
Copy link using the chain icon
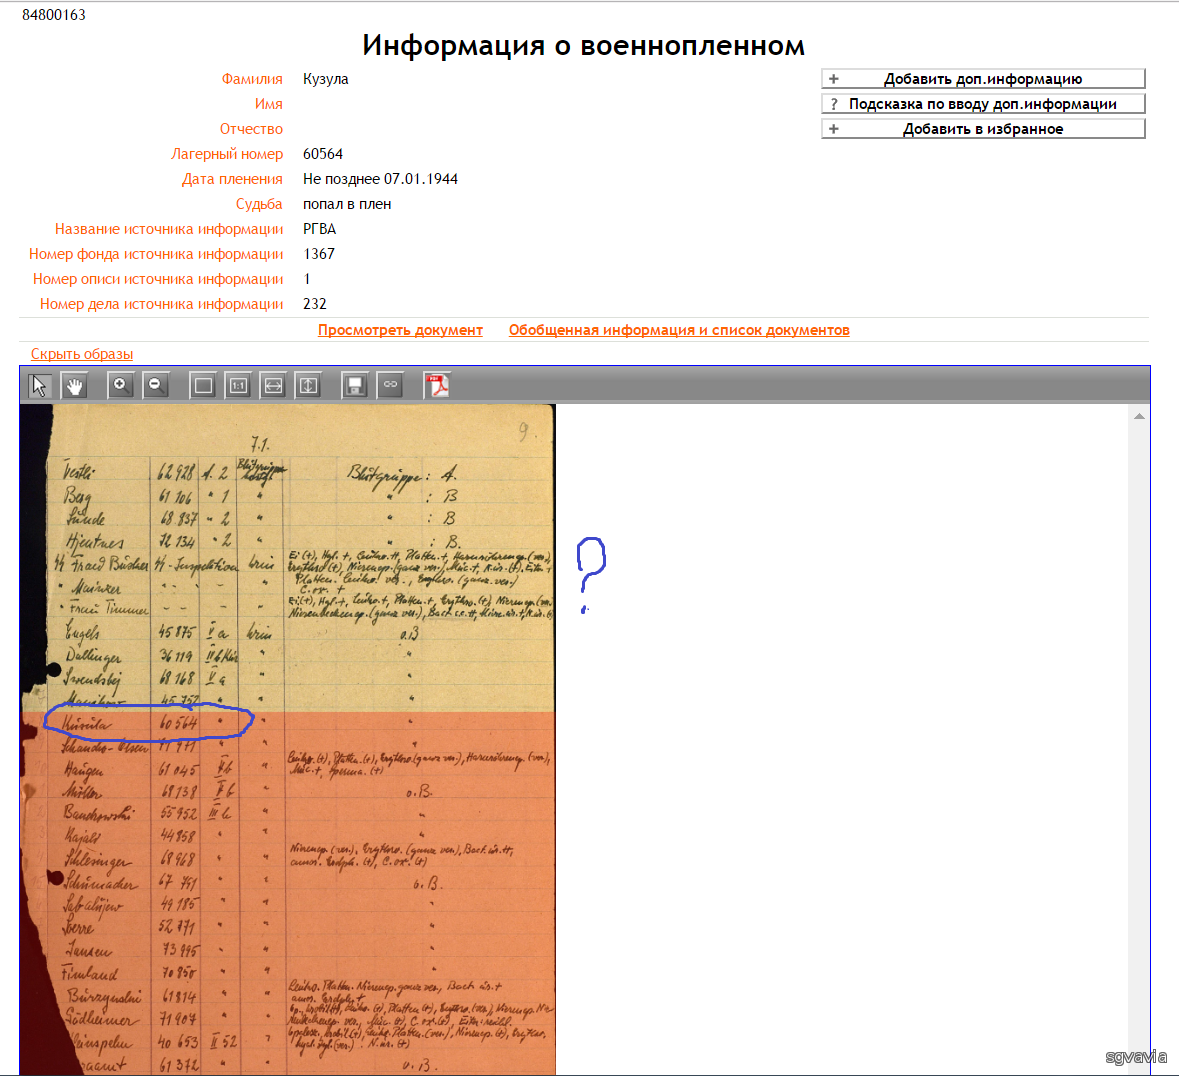390,386
